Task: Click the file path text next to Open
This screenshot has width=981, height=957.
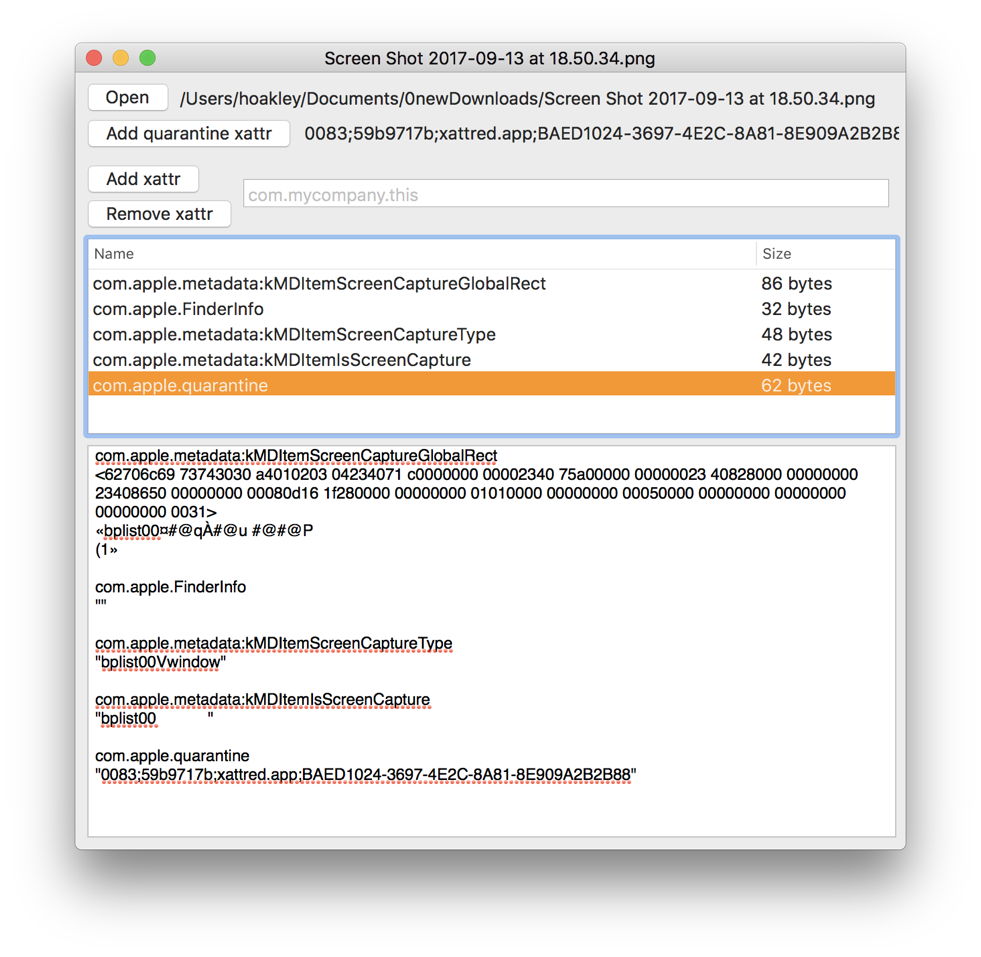Action: click(527, 99)
